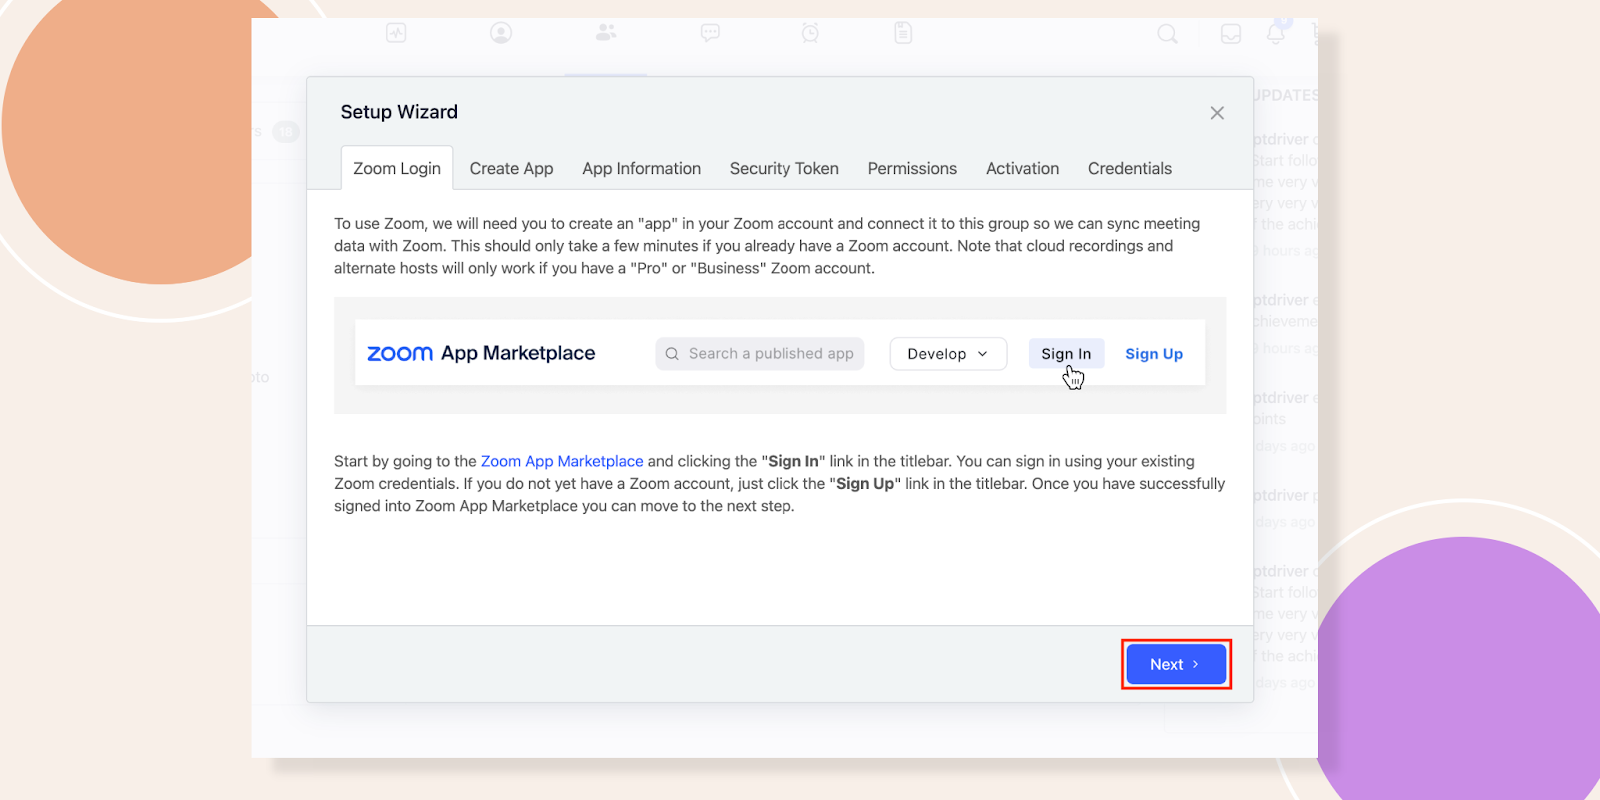Open the Credentials tab
Image resolution: width=1600 pixels, height=800 pixels.
tap(1130, 168)
